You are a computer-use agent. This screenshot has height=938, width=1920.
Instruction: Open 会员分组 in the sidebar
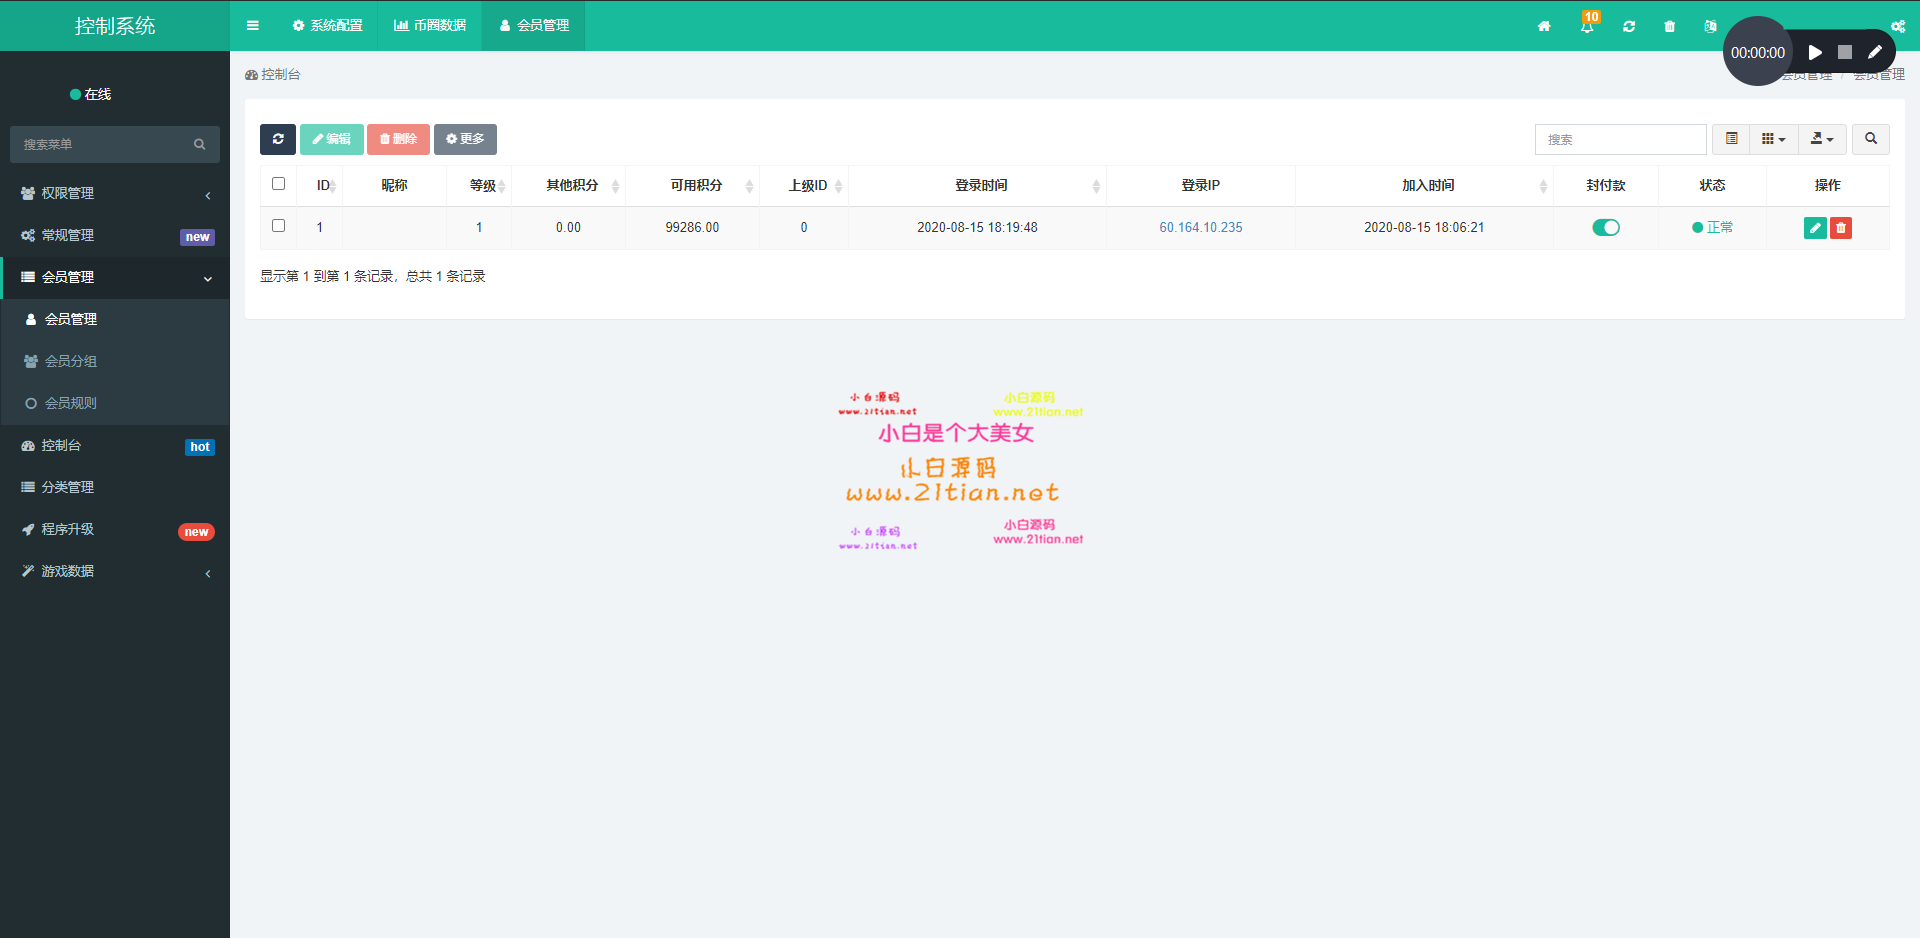[71, 361]
